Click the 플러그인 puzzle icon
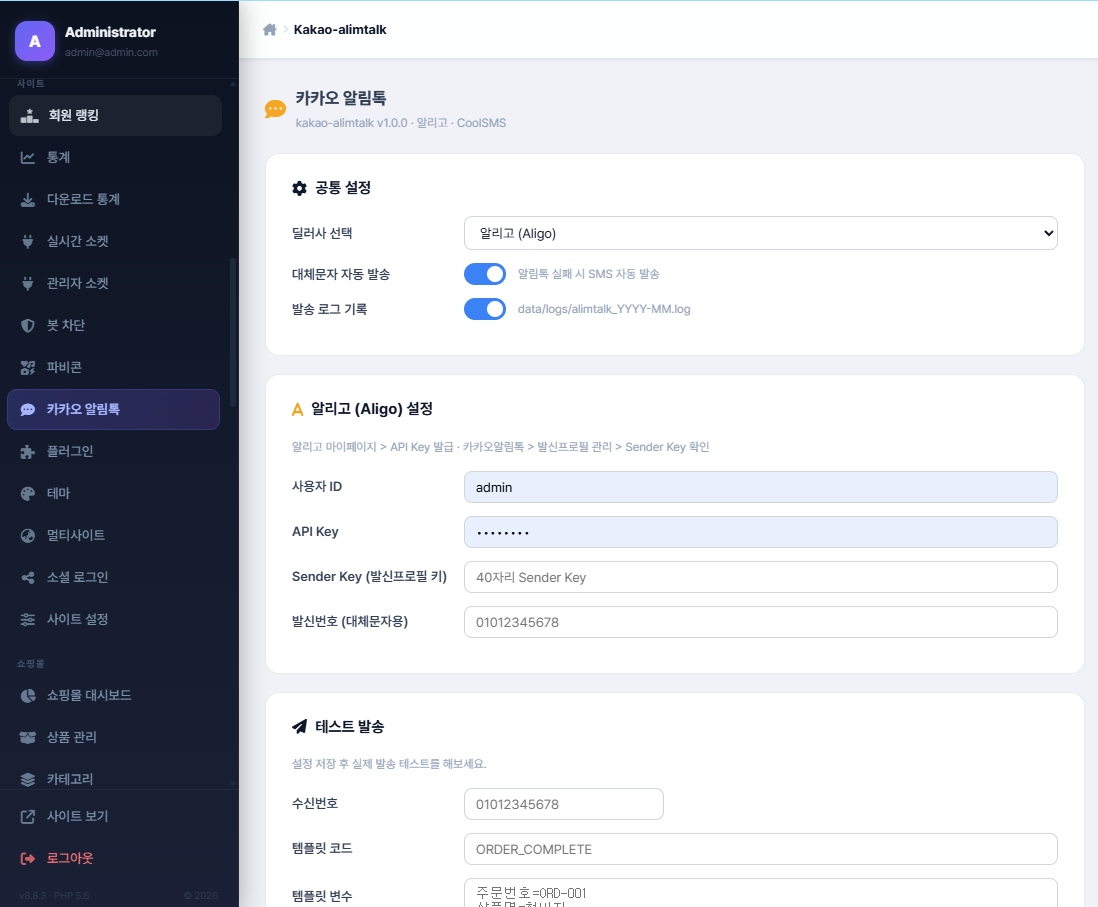 point(27,452)
